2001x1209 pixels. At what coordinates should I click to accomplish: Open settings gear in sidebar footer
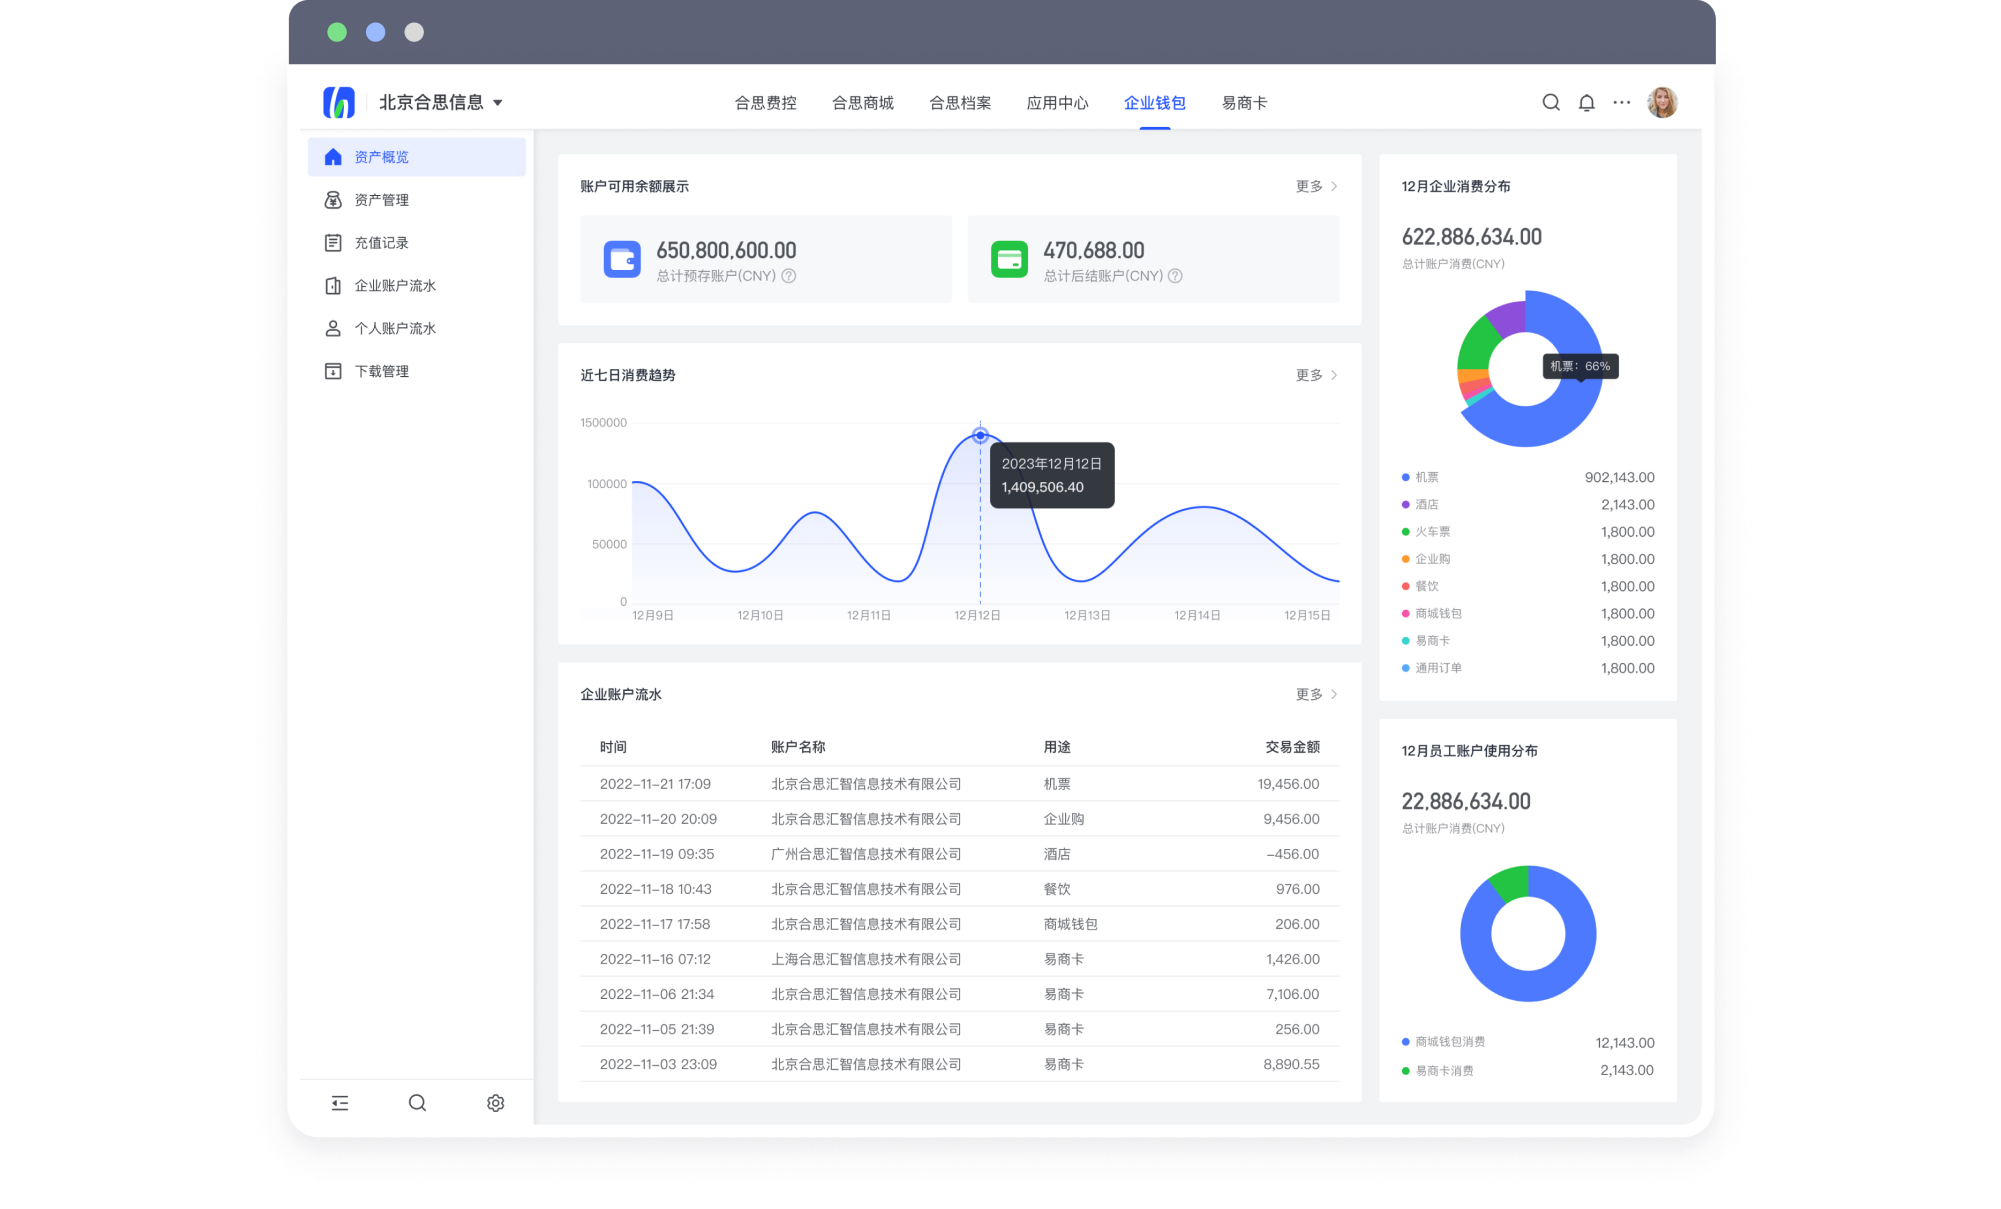(495, 1102)
